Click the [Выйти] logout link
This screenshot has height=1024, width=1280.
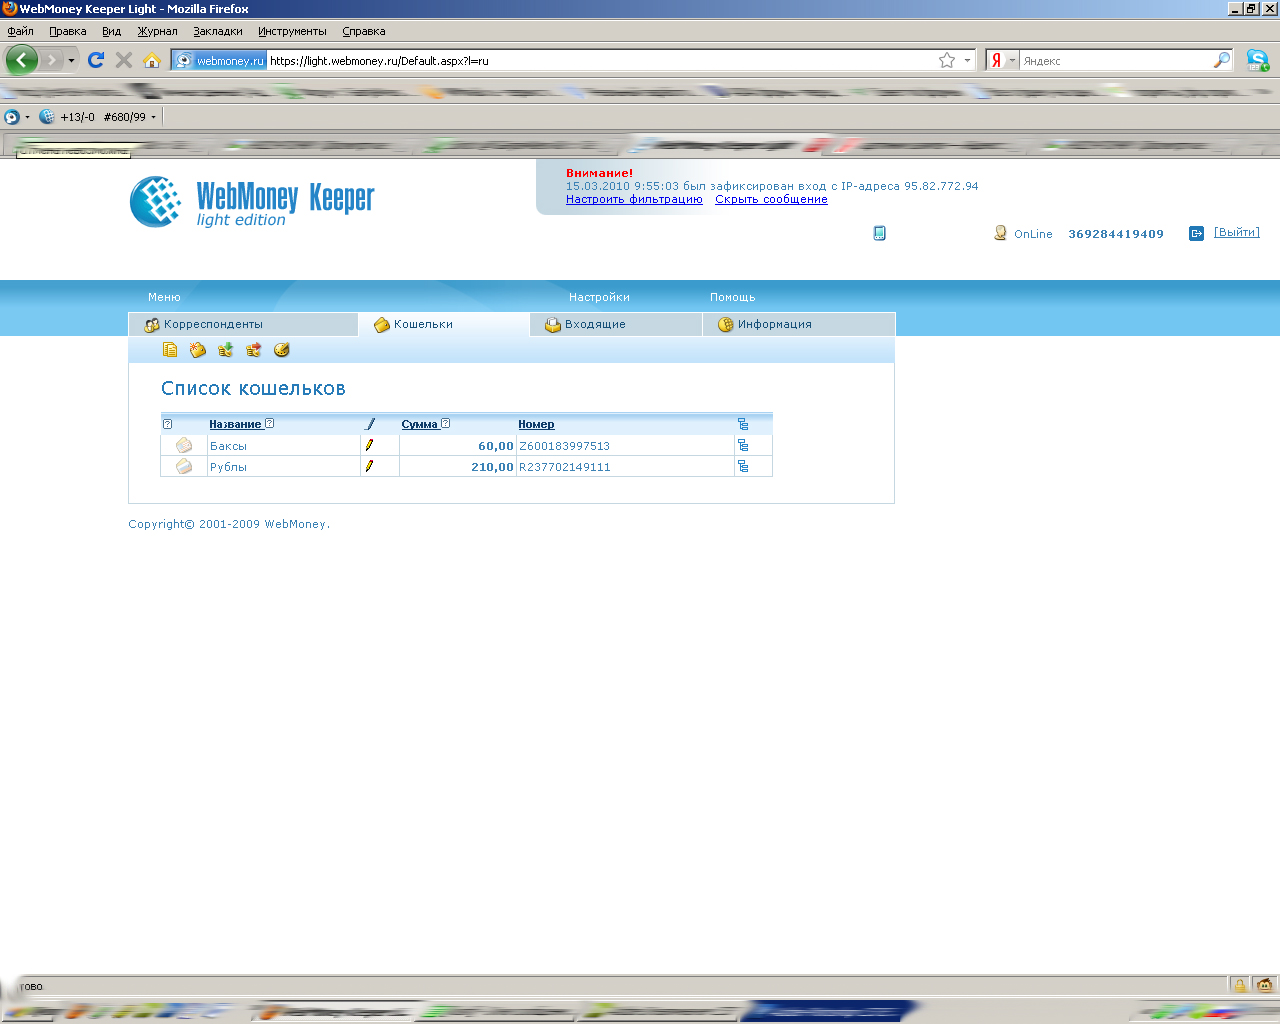tap(1237, 232)
